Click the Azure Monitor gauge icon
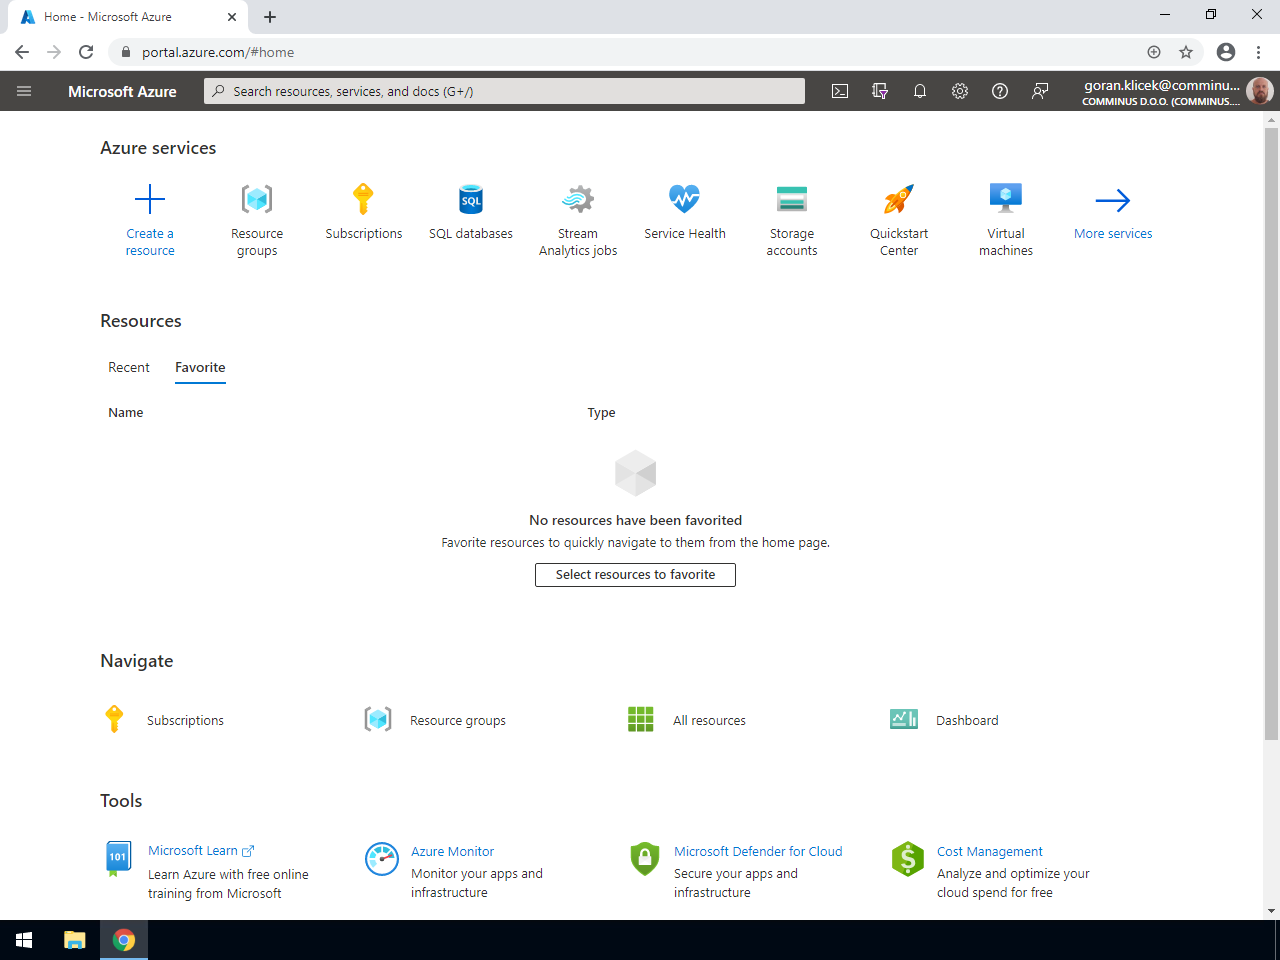The image size is (1280, 960). pos(382,859)
